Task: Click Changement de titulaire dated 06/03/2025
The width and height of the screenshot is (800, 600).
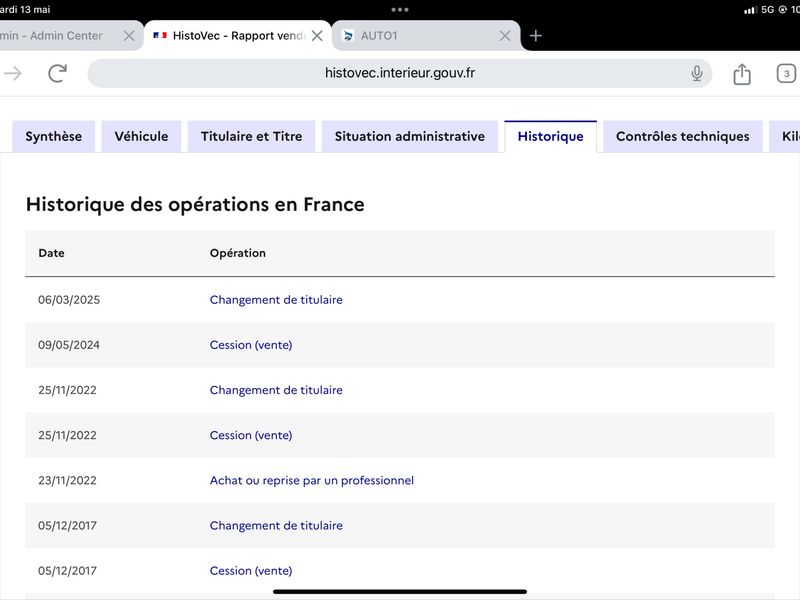Action: coord(276,299)
